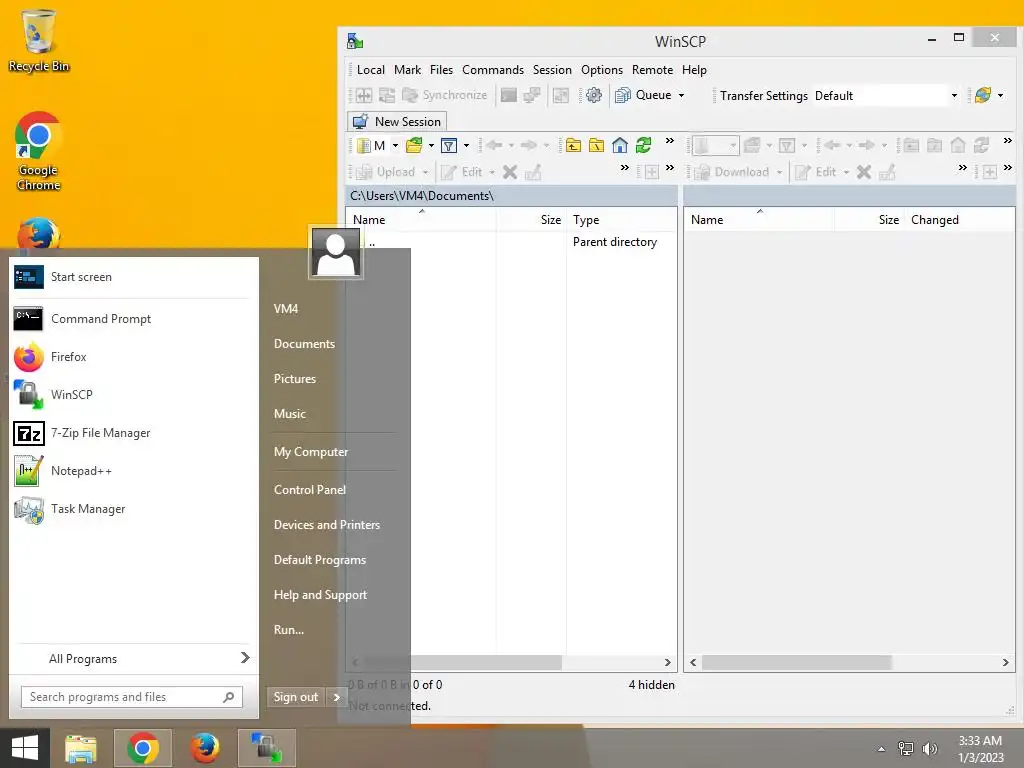Click remote panel horizontal scrollbar thumb
This screenshot has height=768, width=1024.
(x=796, y=662)
